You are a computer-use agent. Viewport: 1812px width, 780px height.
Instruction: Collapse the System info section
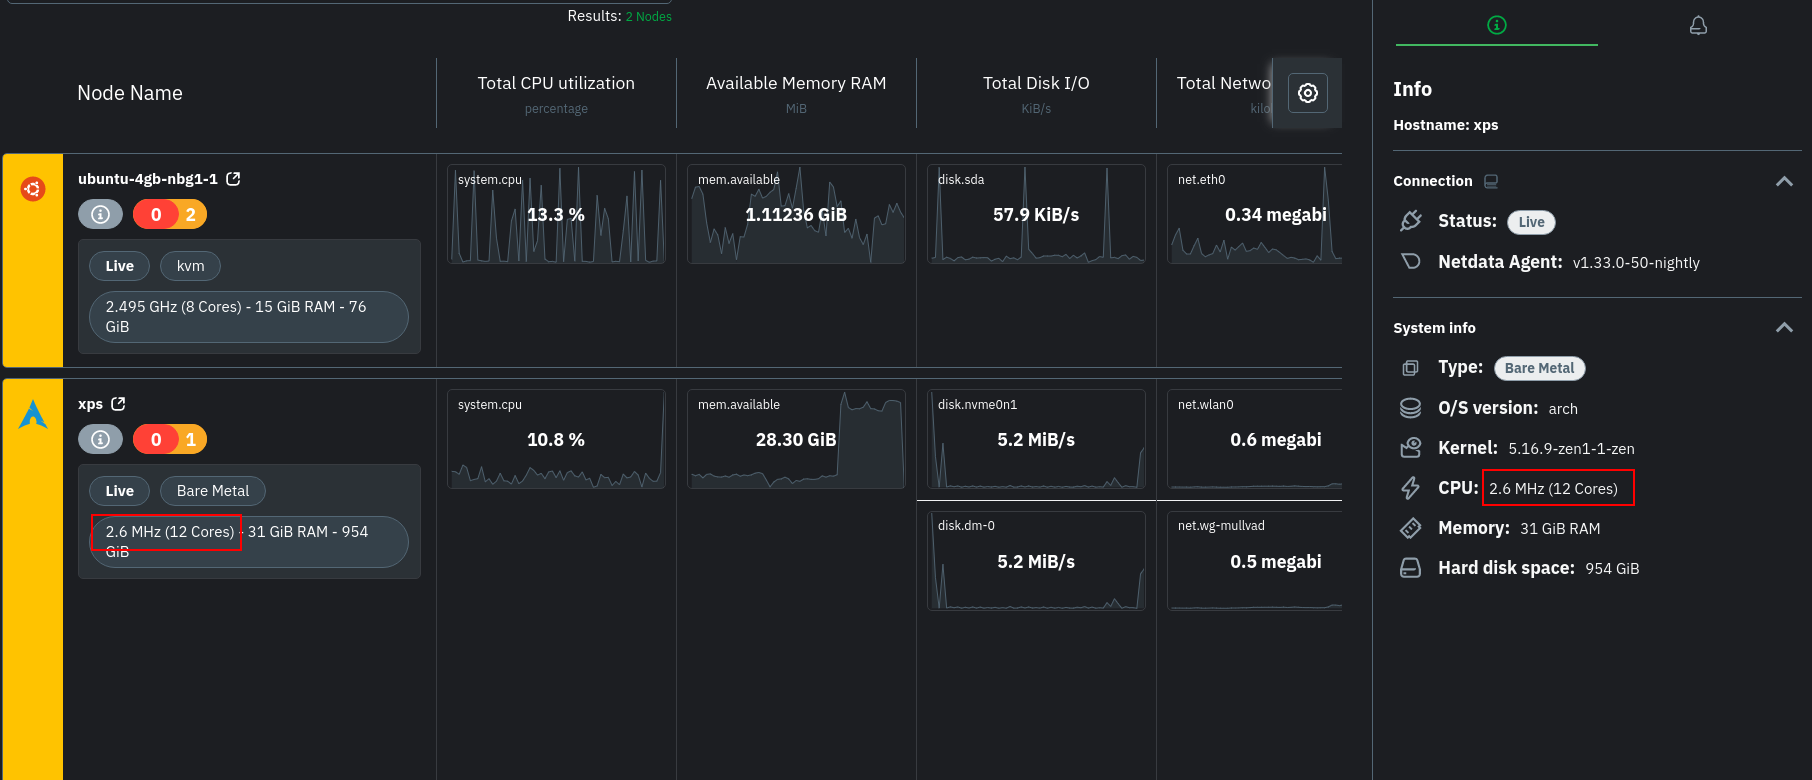[1784, 328]
